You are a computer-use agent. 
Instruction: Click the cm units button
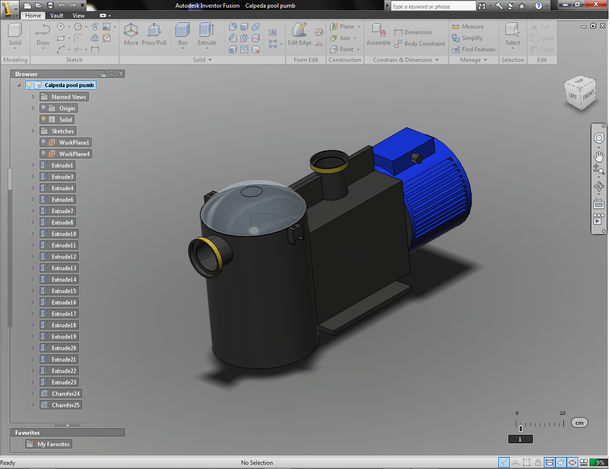579,423
